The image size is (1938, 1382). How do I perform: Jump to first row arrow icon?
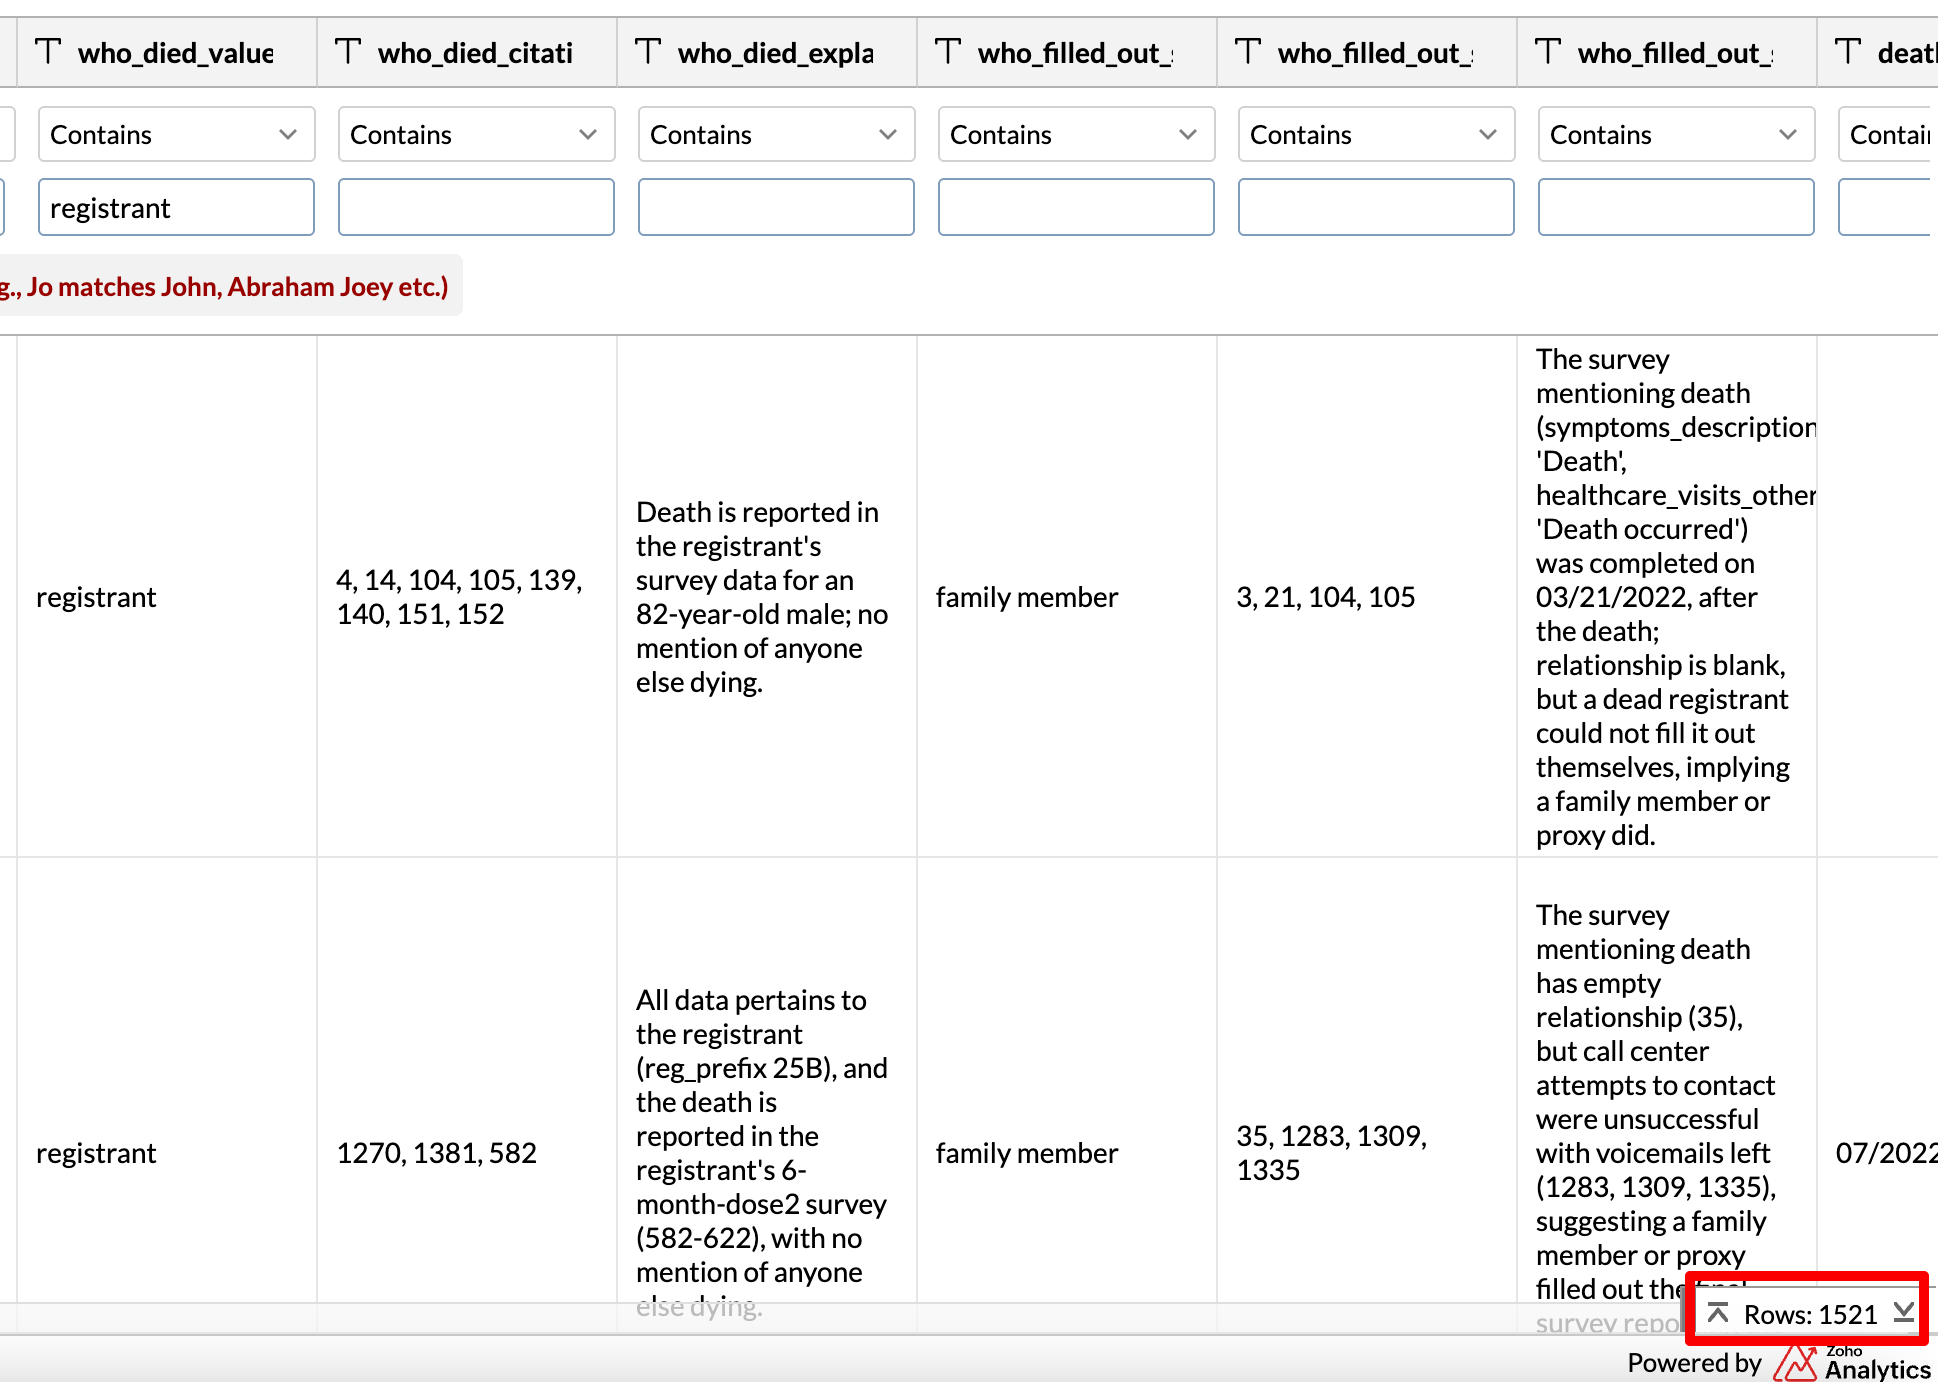[1718, 1313]
